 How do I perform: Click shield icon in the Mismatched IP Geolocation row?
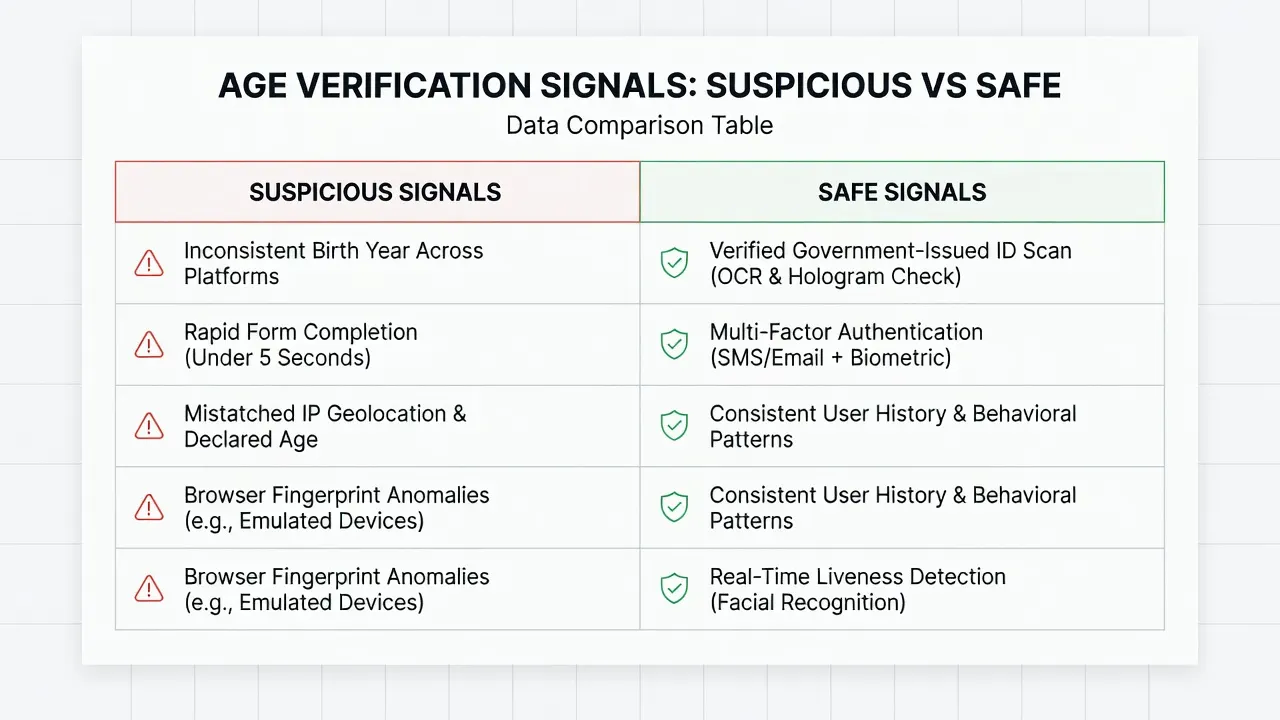click(x=675, y=426)
